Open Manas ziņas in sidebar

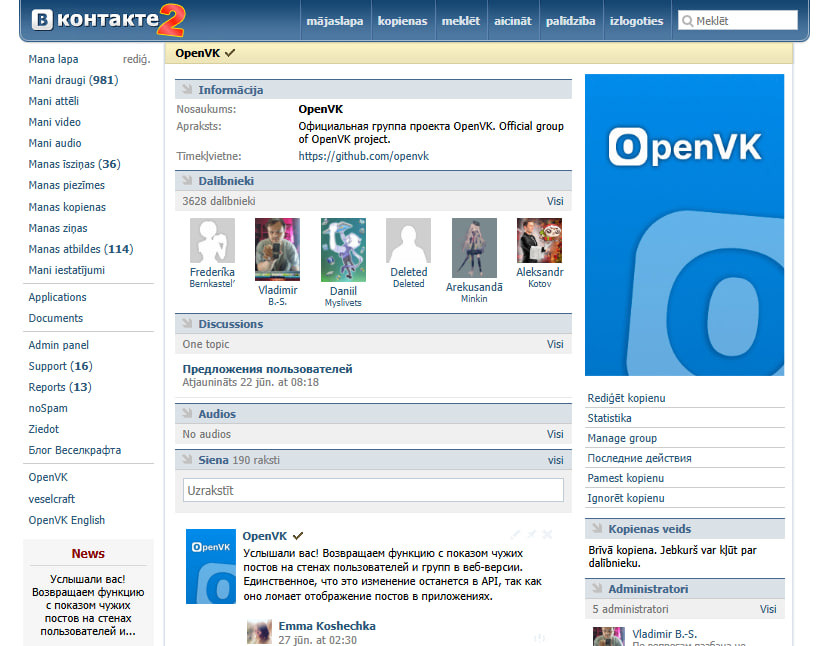coord(58,228)
